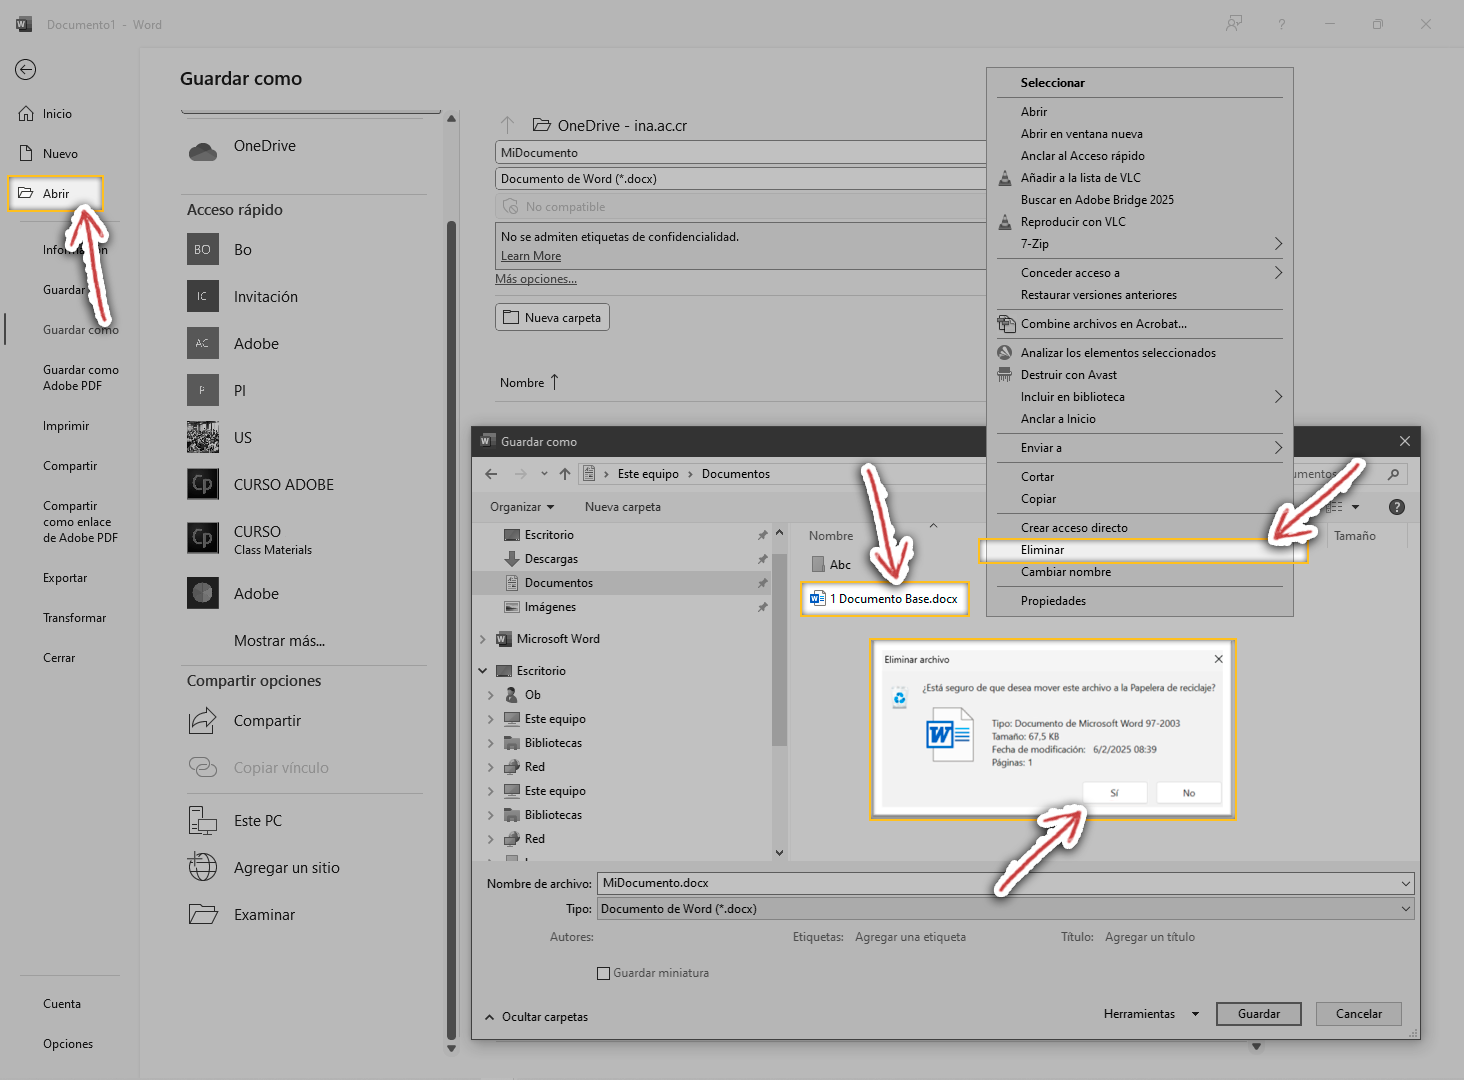Click the Este PC computer icon
The image size is (1464, 1080).
[203, 821]
